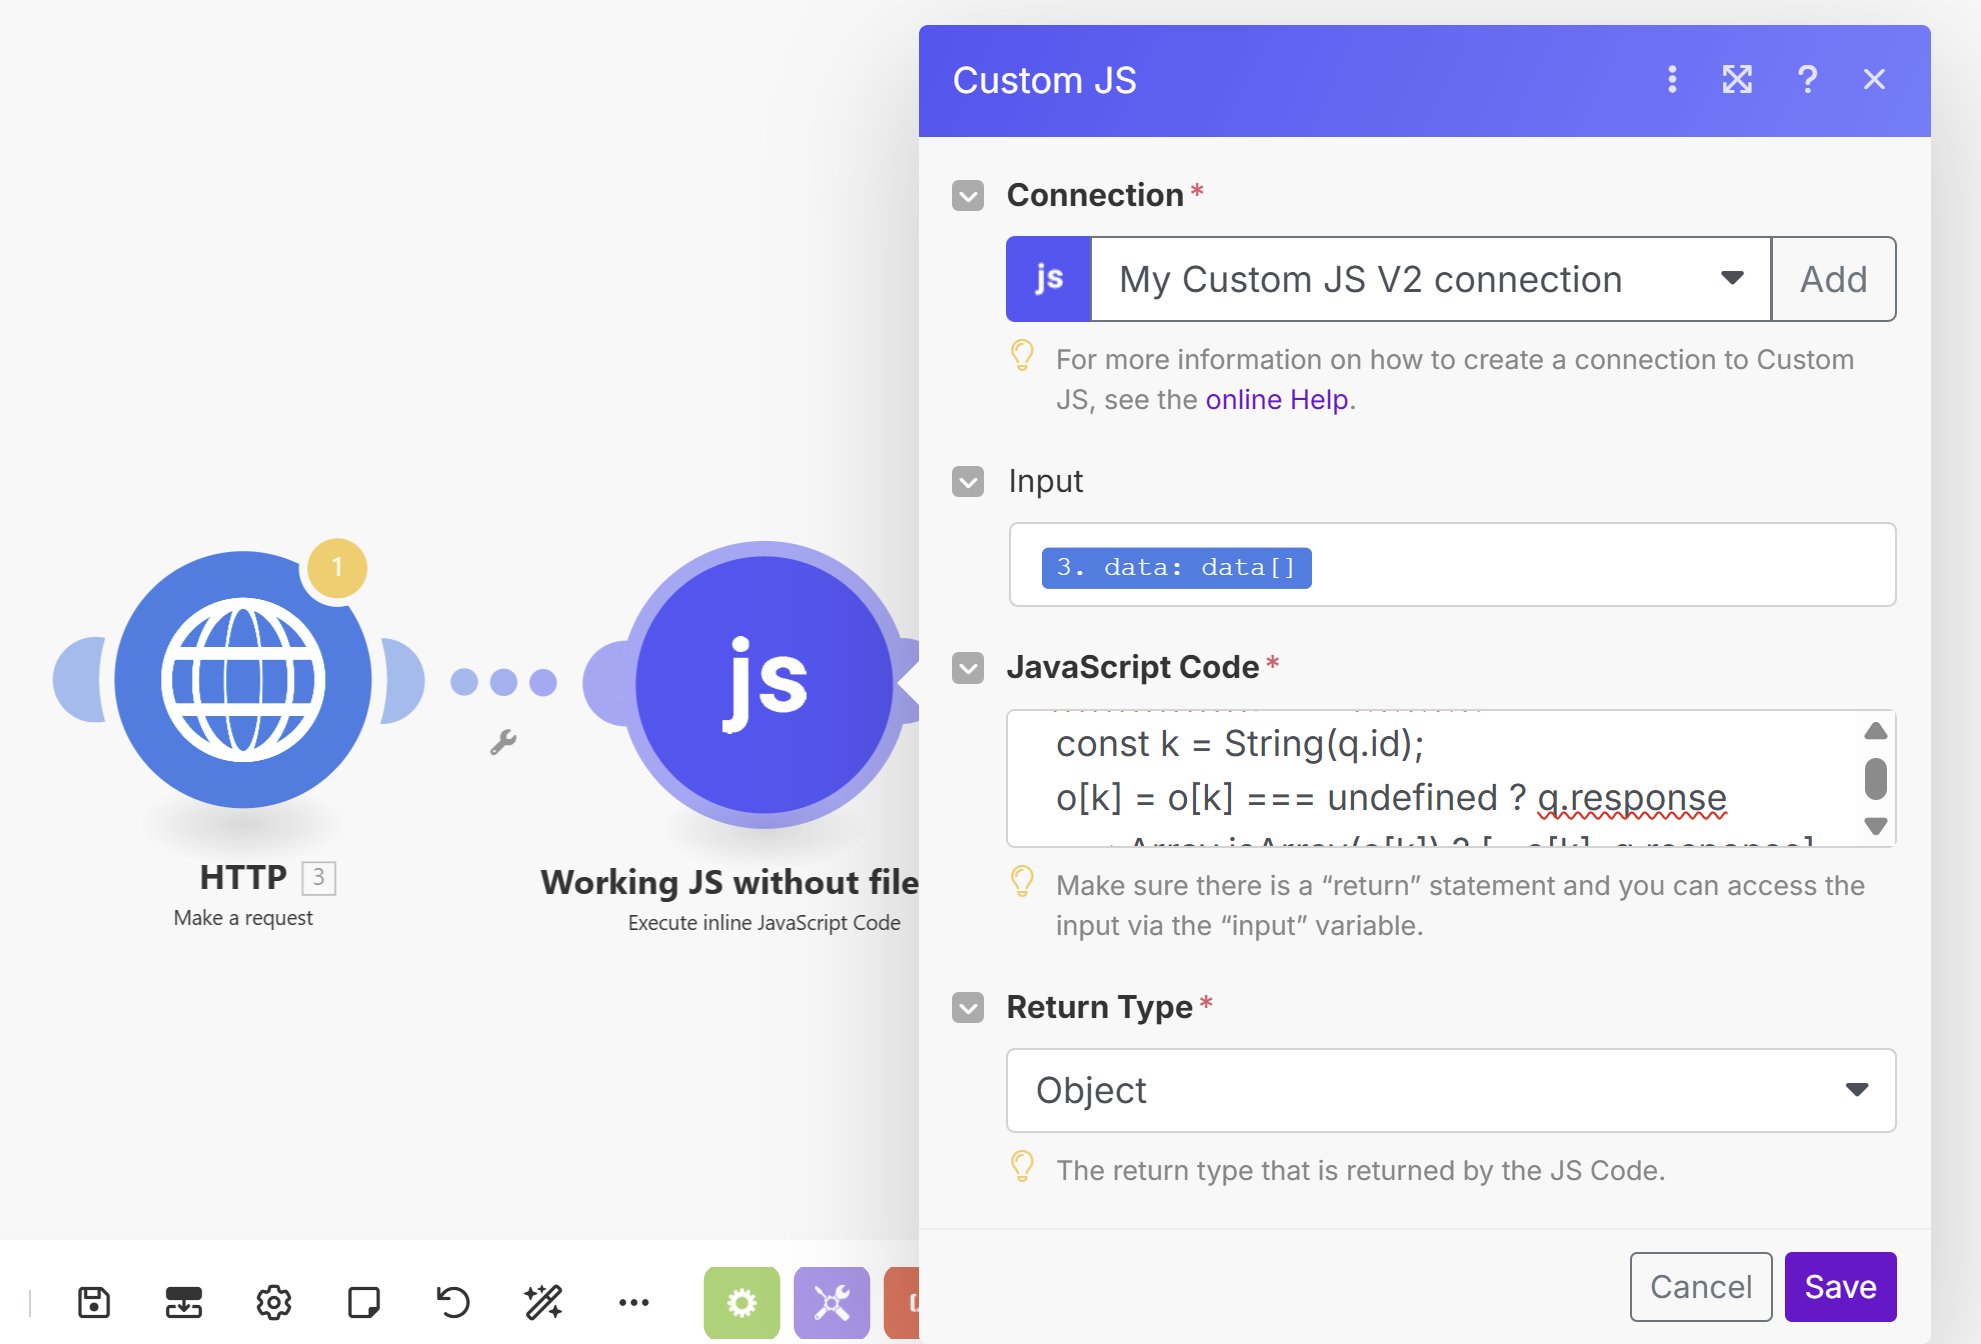Click the undo arrow icon

(453, 1302)
